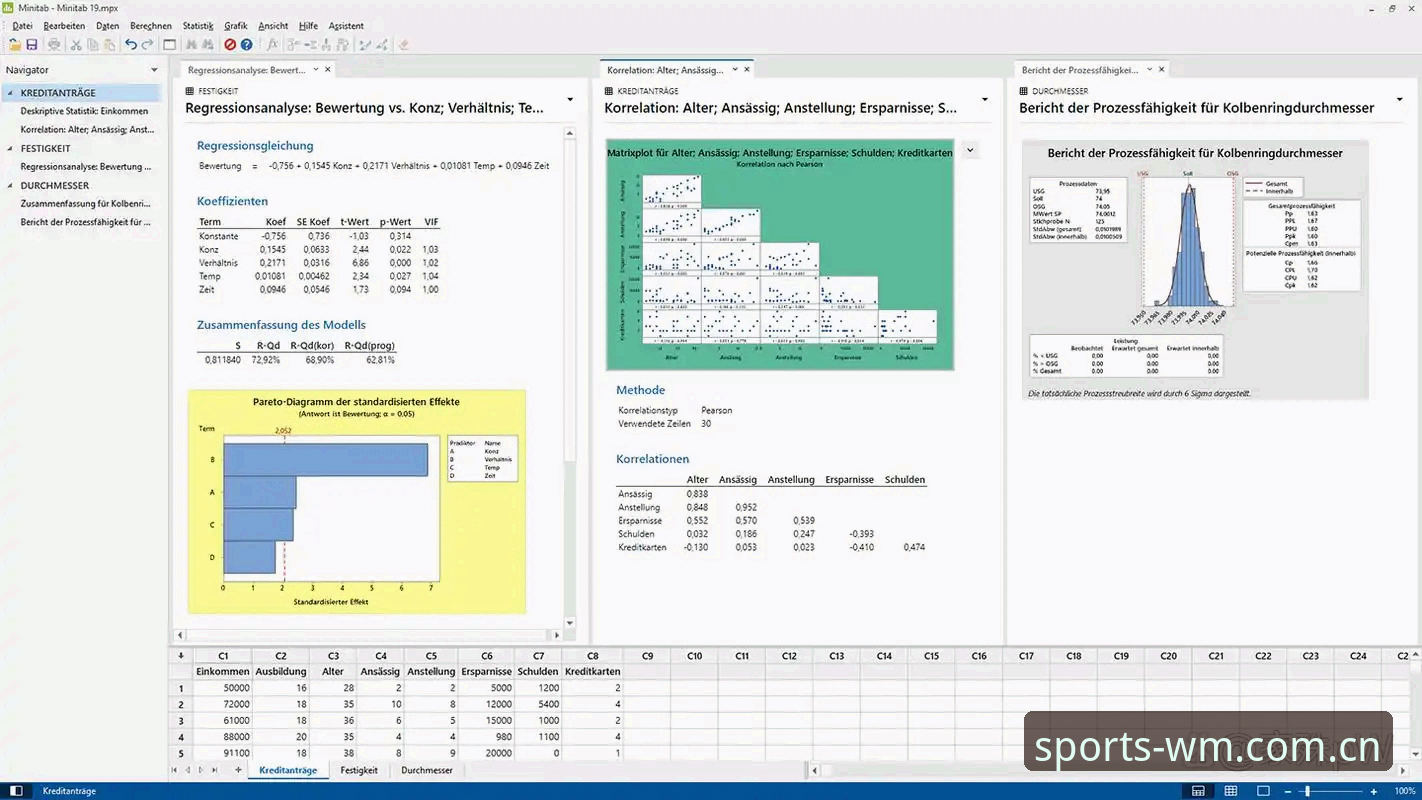Add a new worksheet with plus button

click(x=238, y=770)
